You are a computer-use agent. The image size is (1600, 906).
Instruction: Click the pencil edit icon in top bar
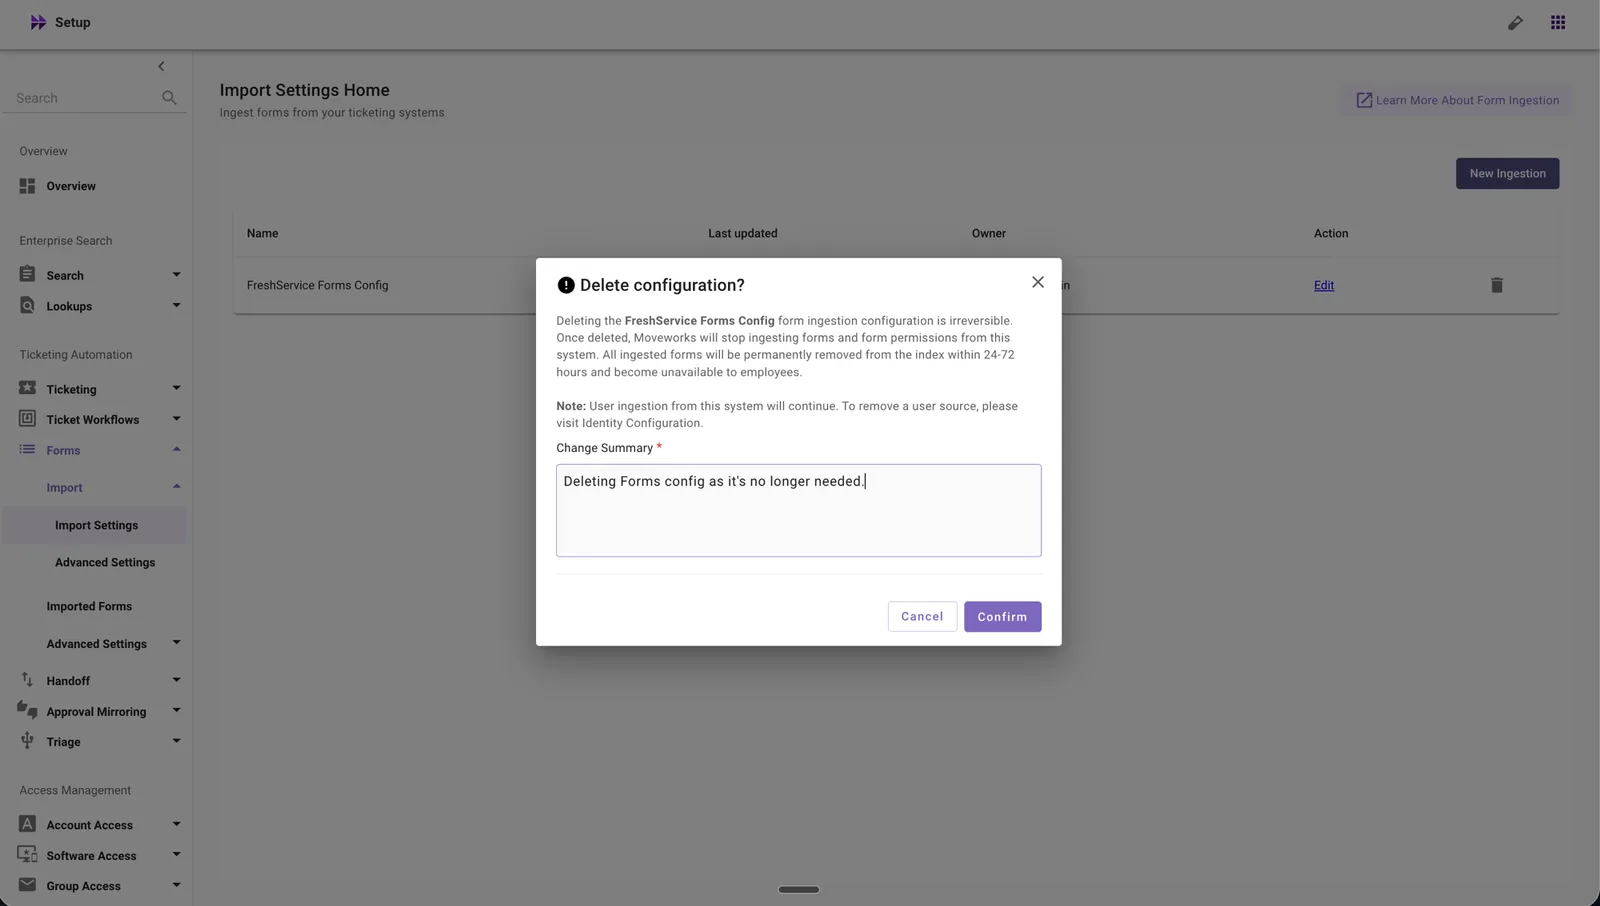(x=1515, y=22)
